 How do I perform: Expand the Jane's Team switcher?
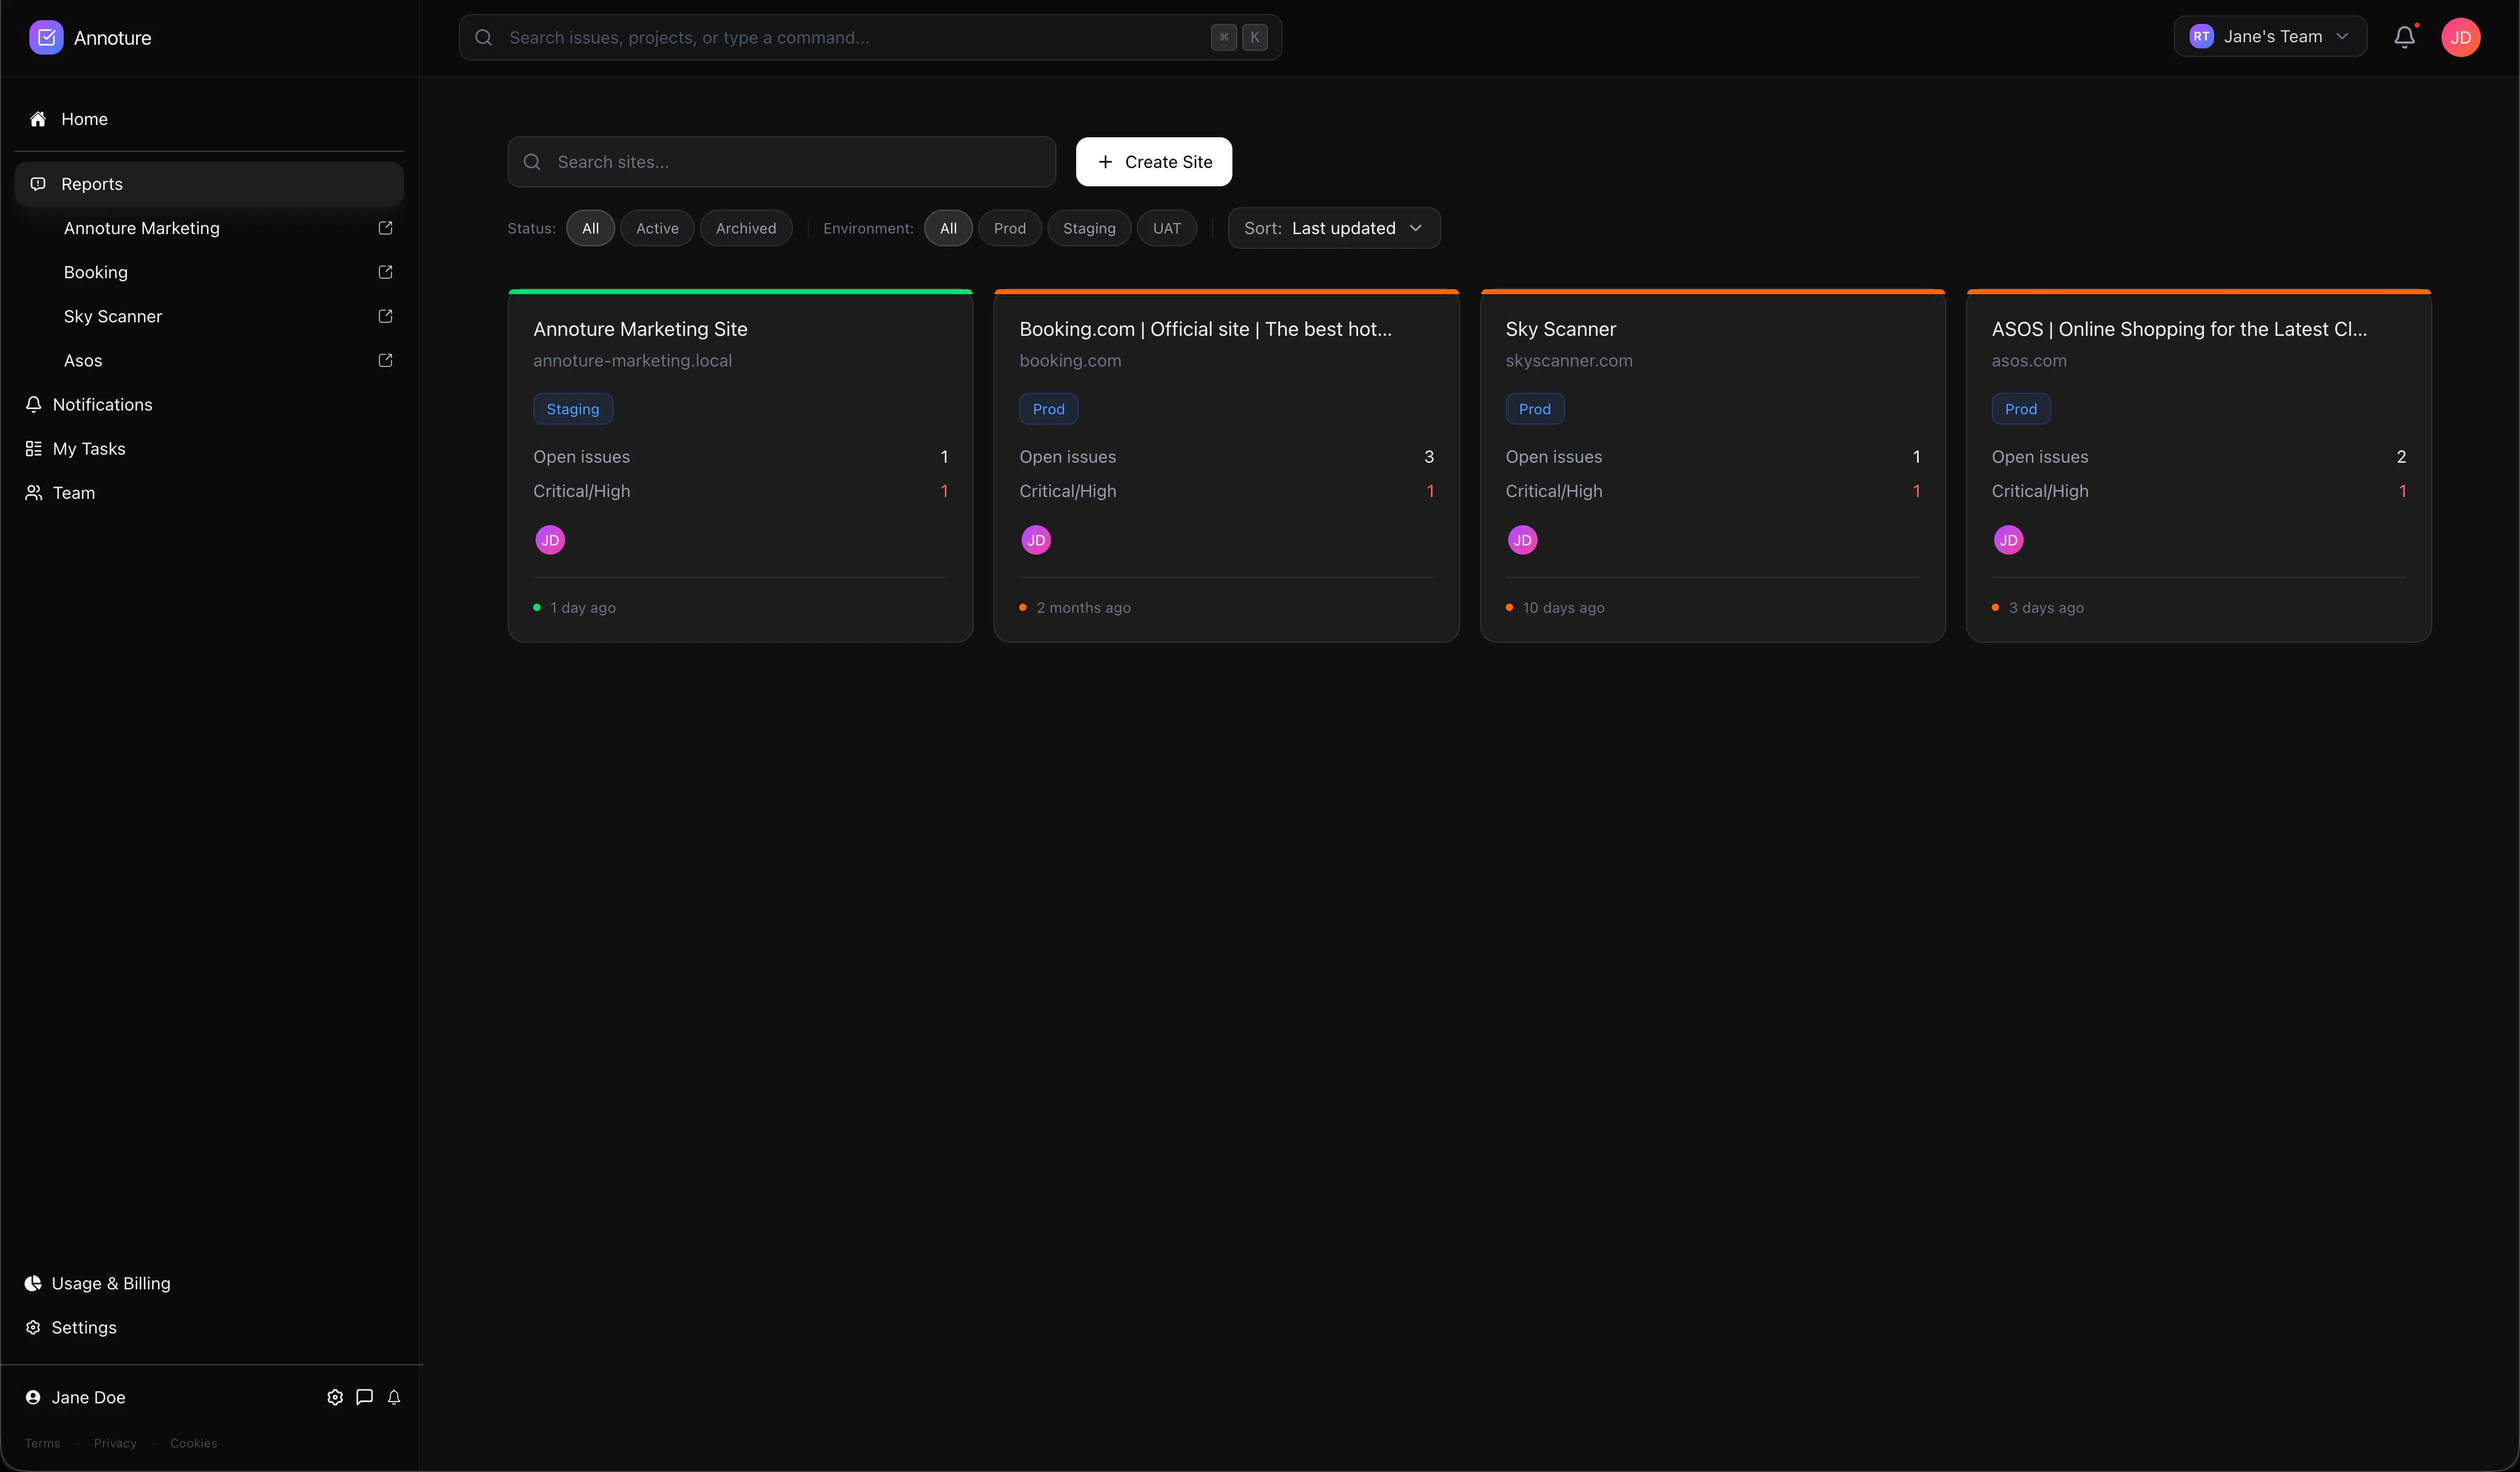tap(2270, 37)
